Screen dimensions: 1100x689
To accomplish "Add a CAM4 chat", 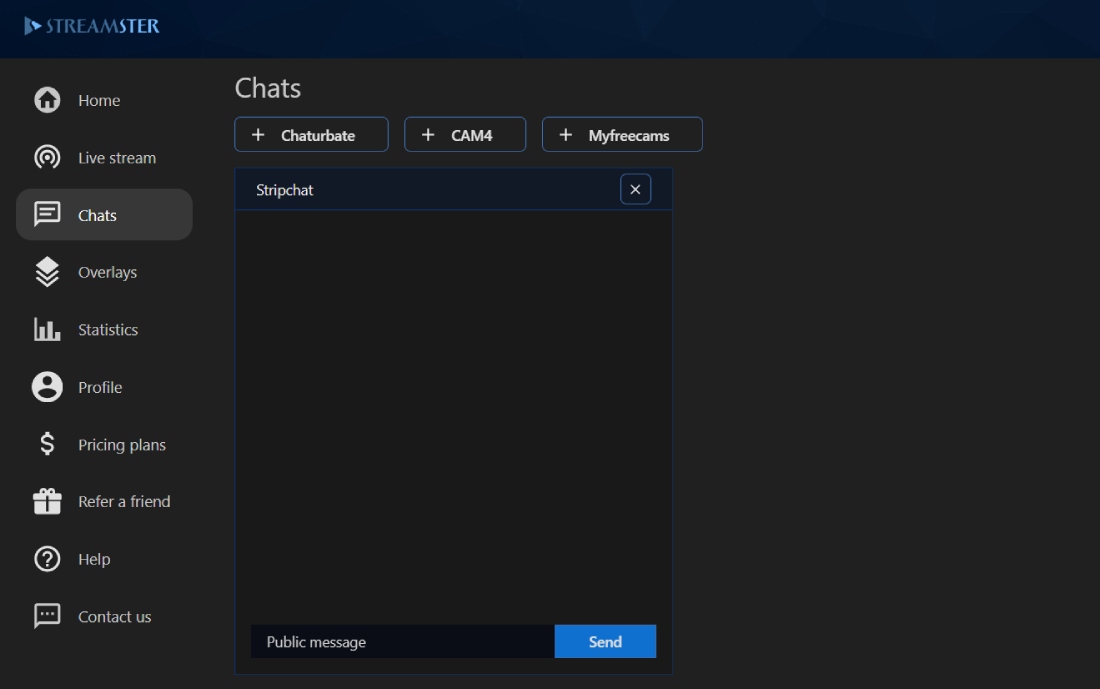I will point(465,134).
